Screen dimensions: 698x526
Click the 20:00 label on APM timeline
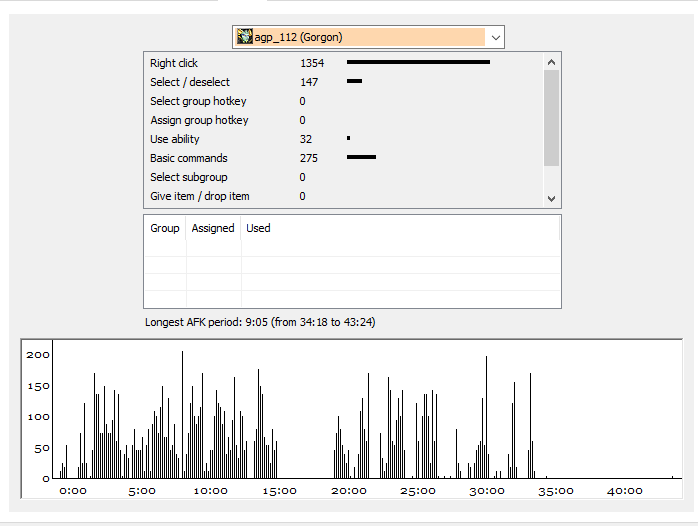coord(349,491)
